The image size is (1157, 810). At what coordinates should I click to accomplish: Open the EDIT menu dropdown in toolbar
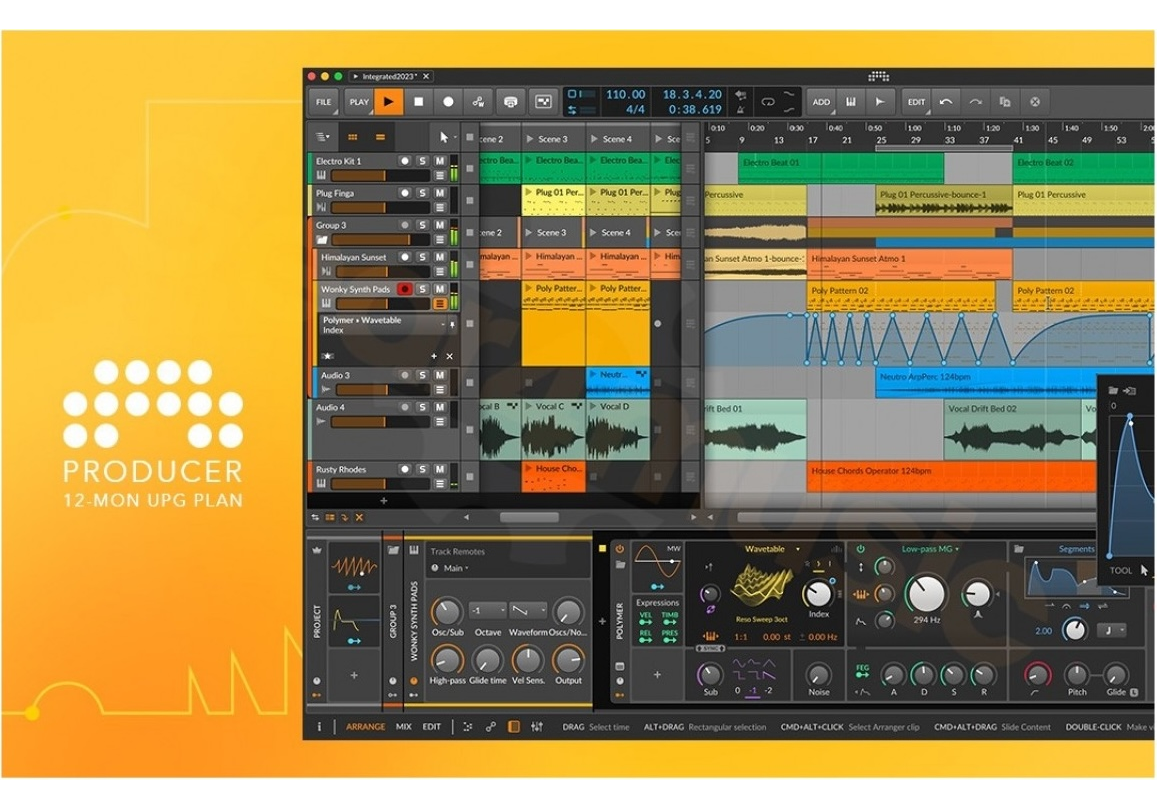916,102
